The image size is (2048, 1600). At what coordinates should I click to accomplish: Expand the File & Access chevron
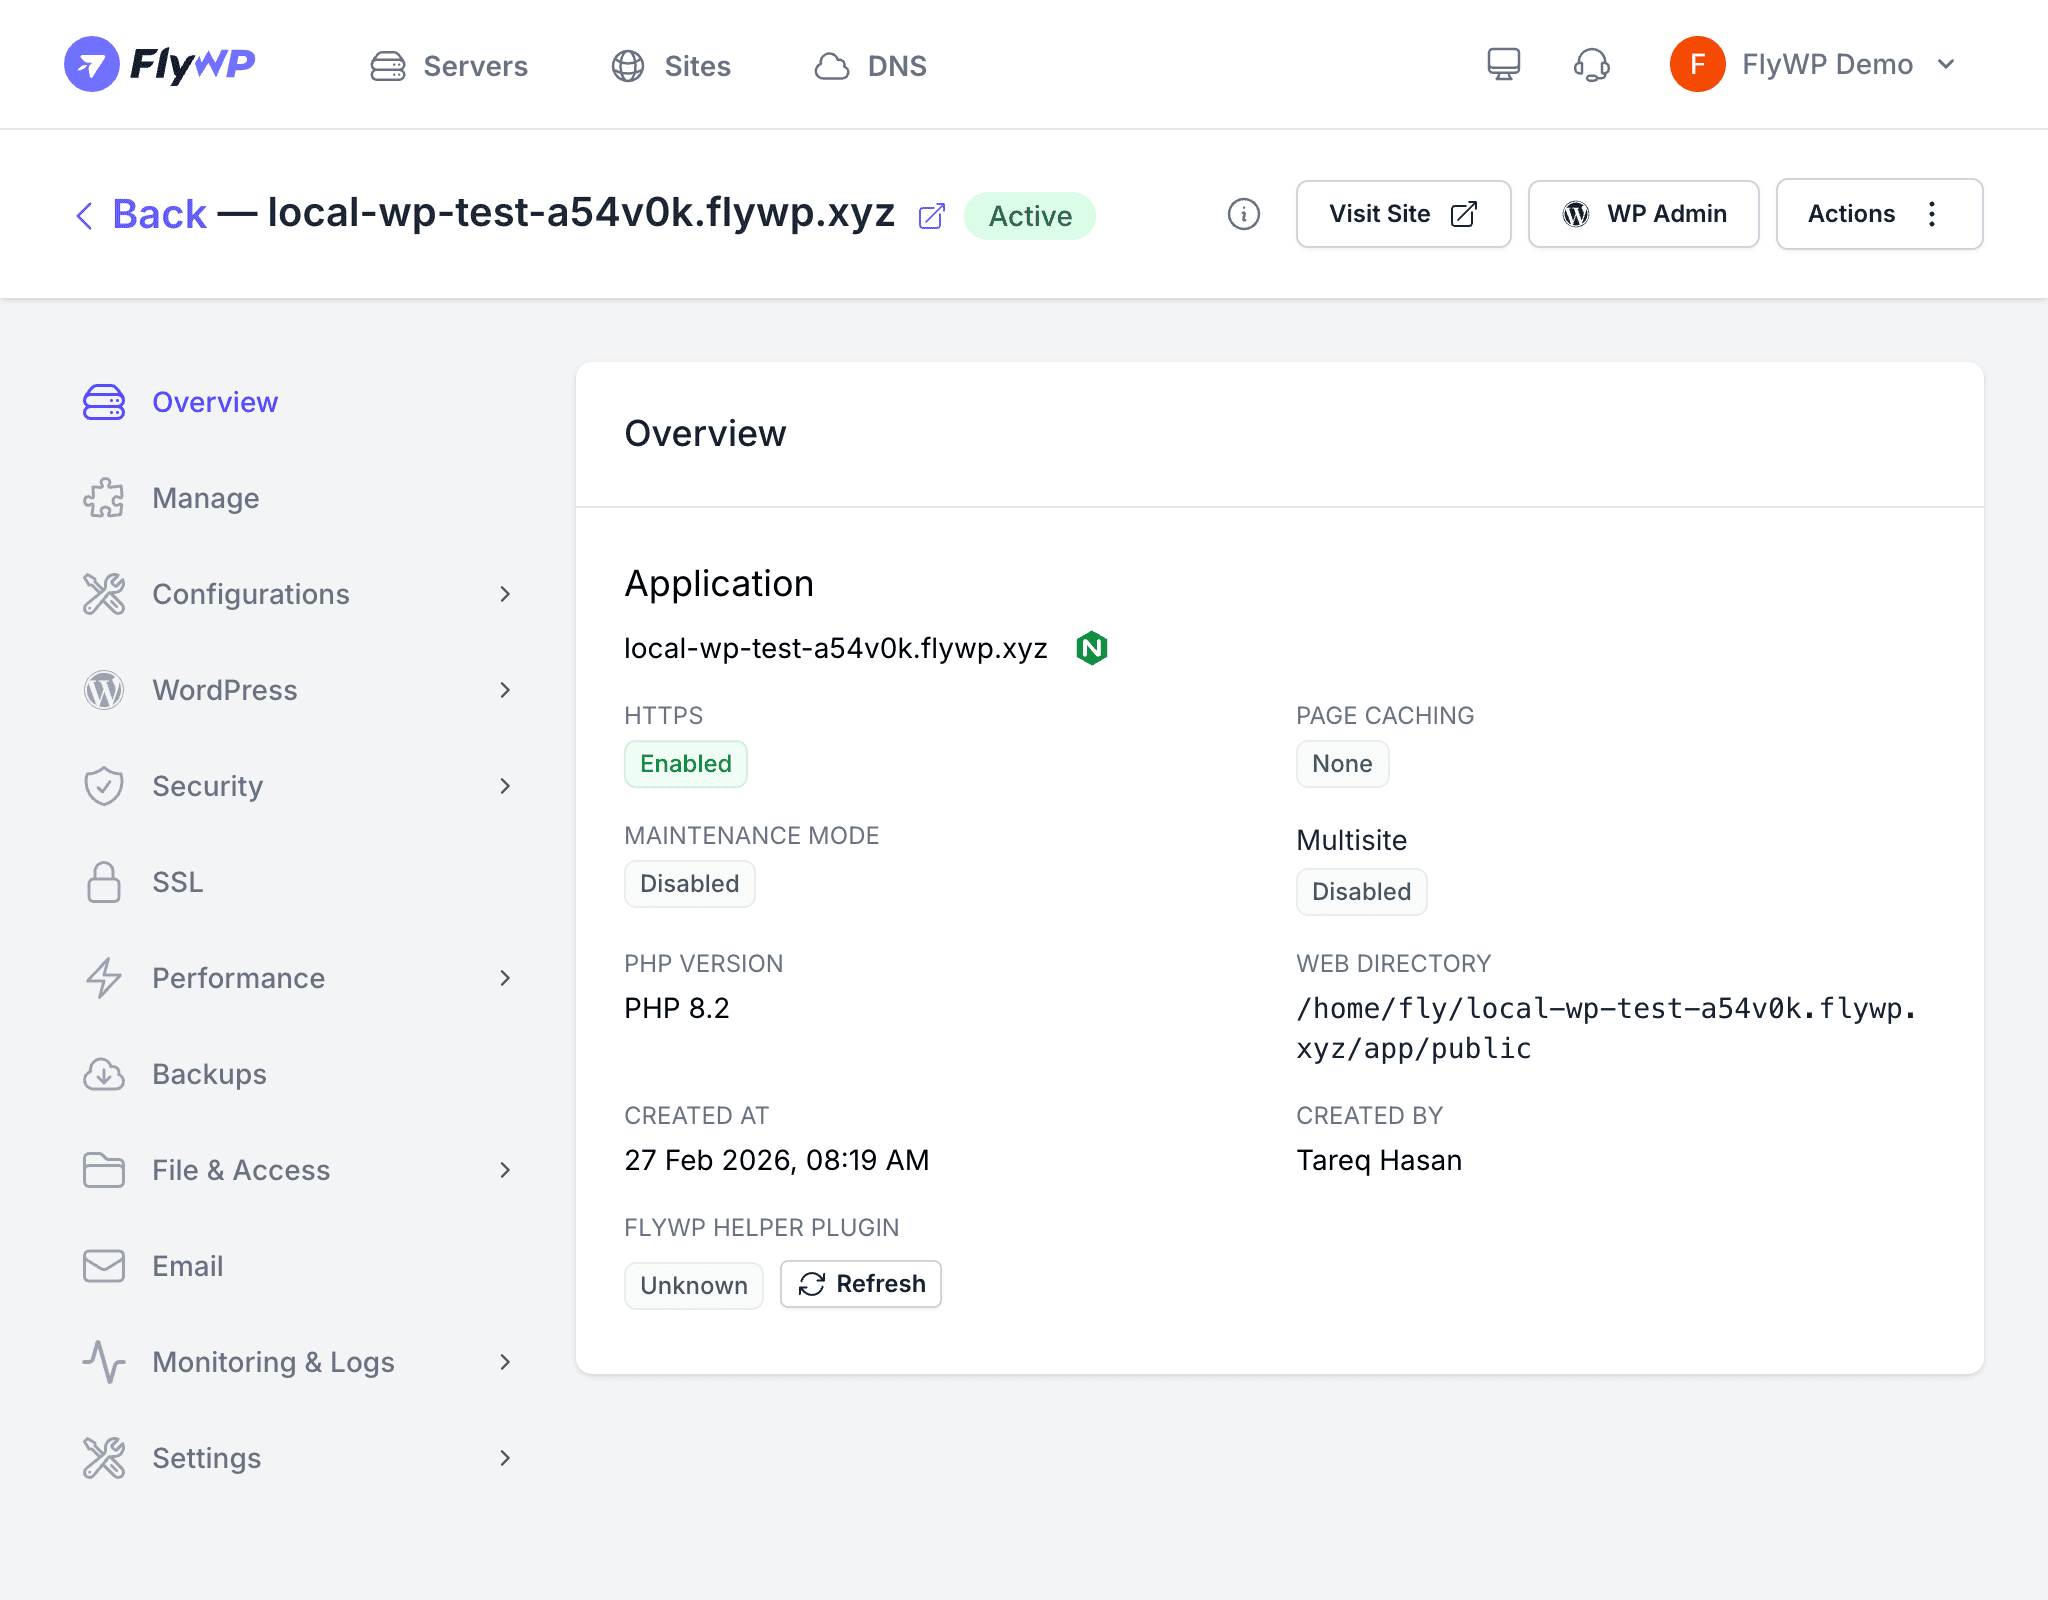[x=505, y=1170]
